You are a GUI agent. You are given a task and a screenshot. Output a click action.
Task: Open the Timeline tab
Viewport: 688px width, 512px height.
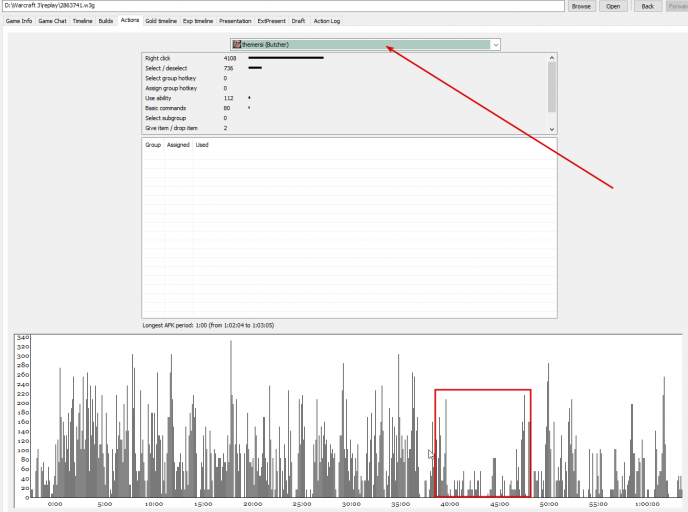point(82,21)
